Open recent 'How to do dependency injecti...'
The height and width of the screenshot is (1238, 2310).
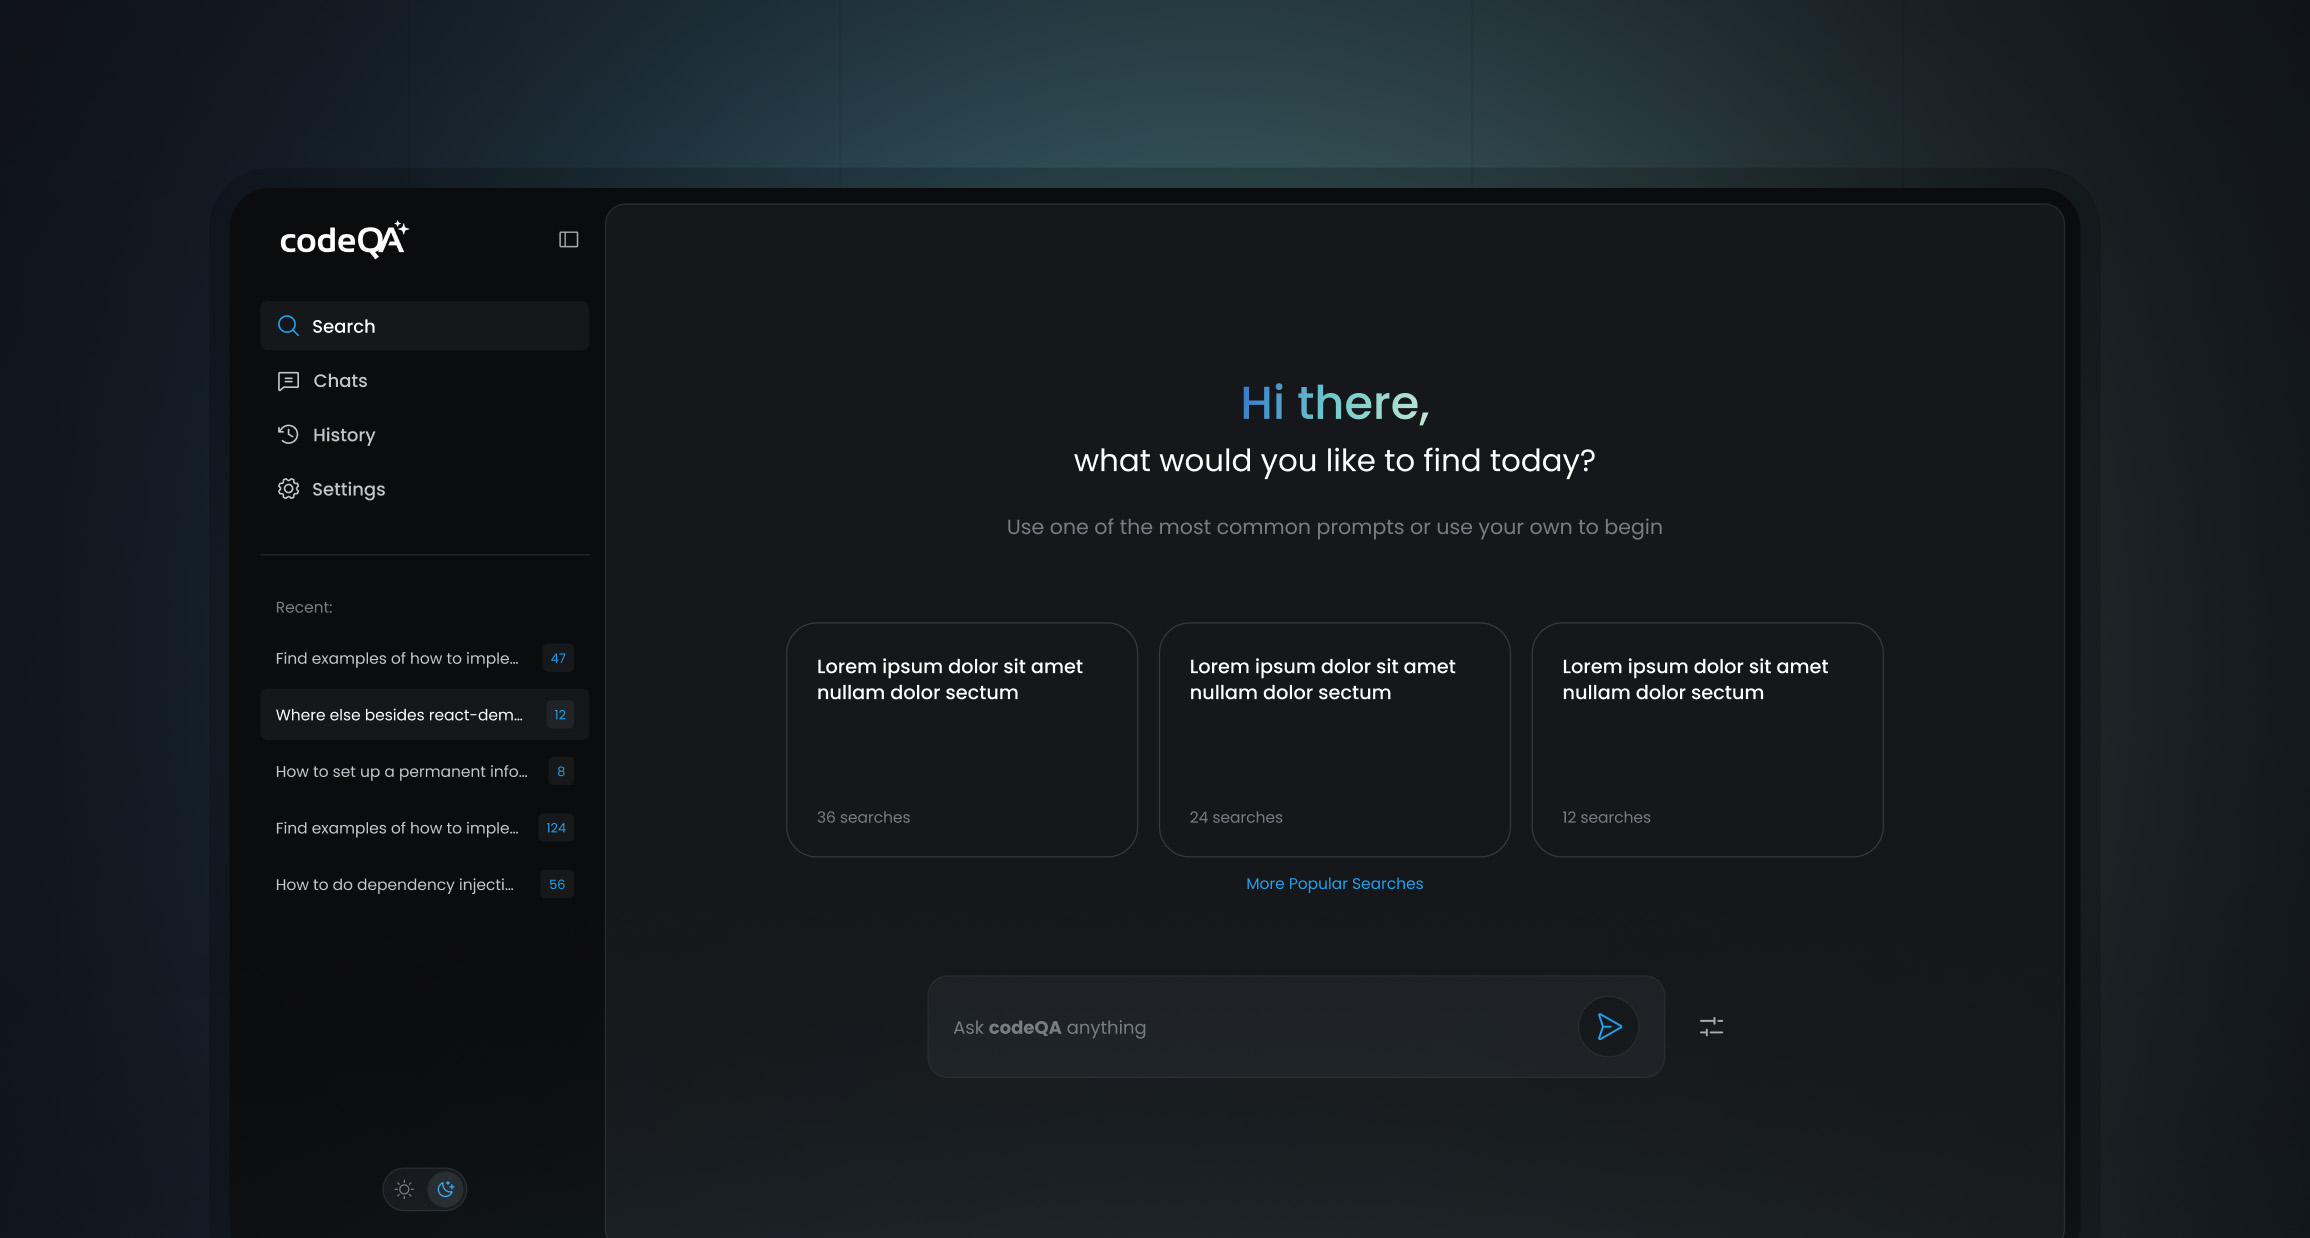point(425,884)
